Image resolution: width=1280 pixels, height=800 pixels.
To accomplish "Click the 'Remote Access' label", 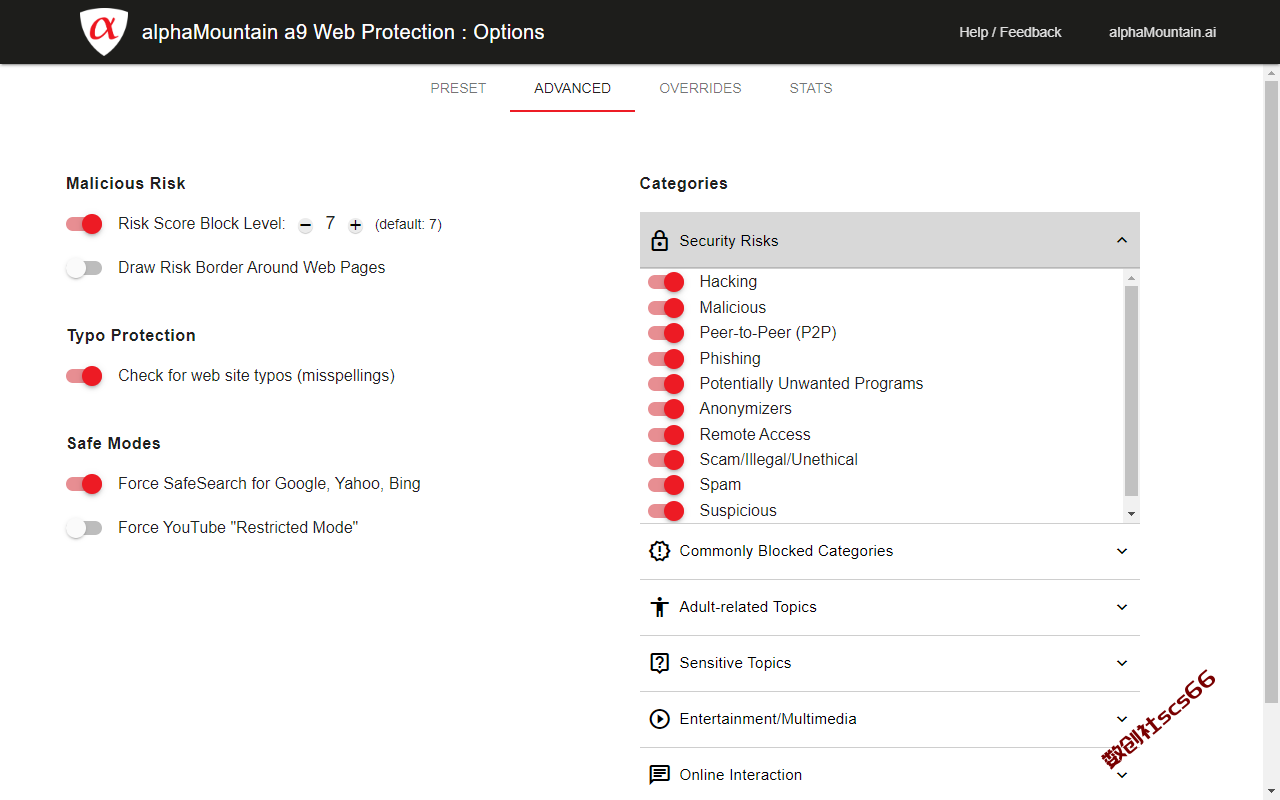I will (755, 434).
